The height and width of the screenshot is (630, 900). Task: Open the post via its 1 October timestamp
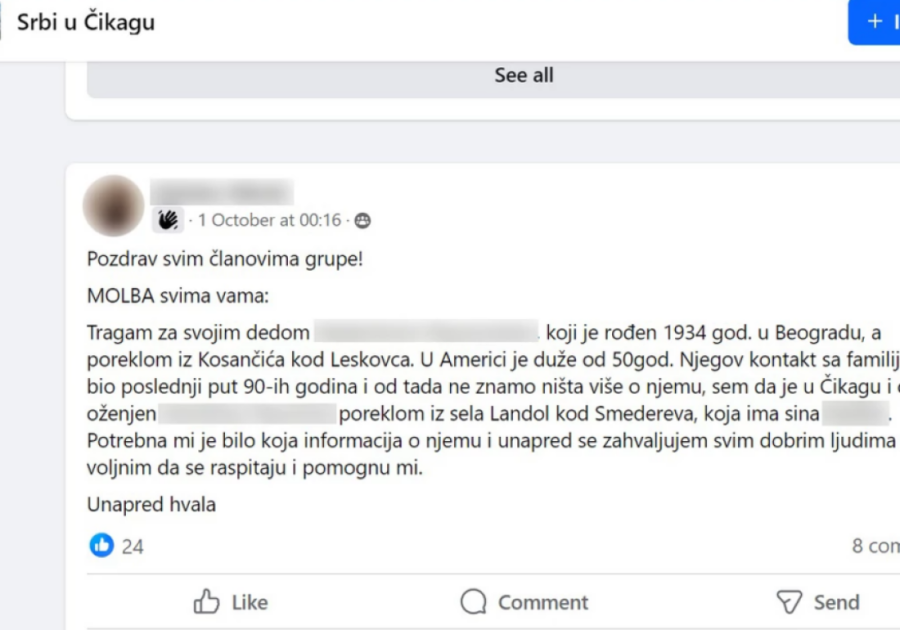tap(268, 220)
